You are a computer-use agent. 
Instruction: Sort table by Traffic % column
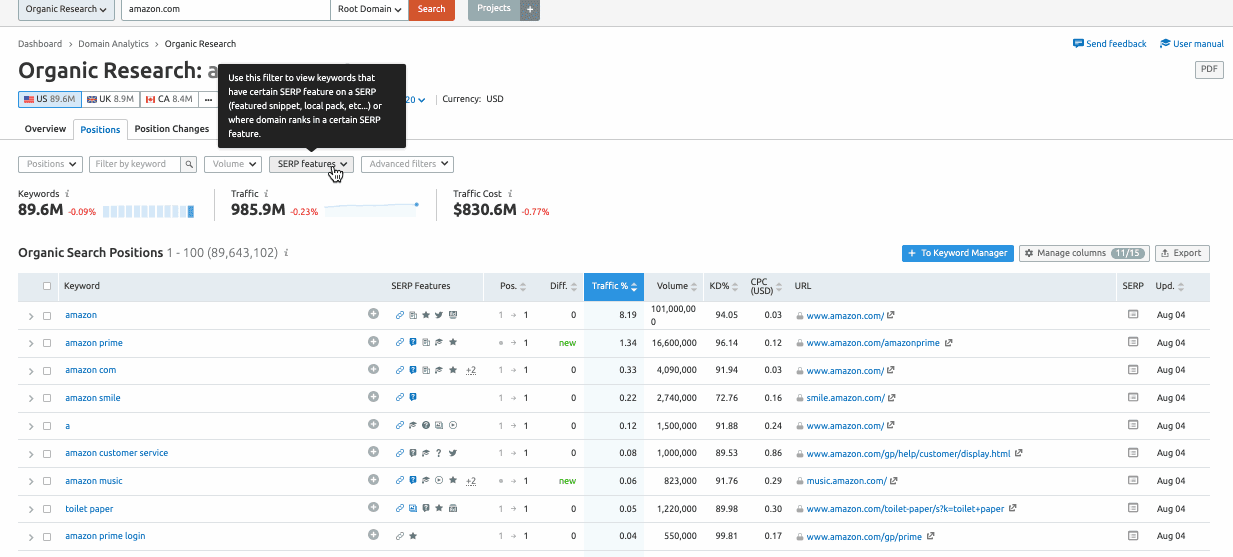click(x=614, y=286)
